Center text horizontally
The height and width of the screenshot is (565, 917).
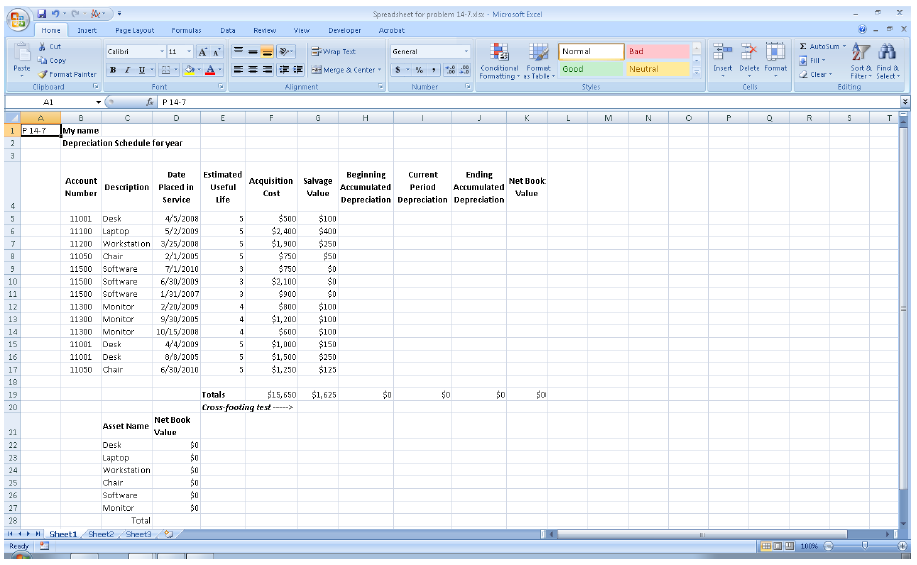pos(253,70)
